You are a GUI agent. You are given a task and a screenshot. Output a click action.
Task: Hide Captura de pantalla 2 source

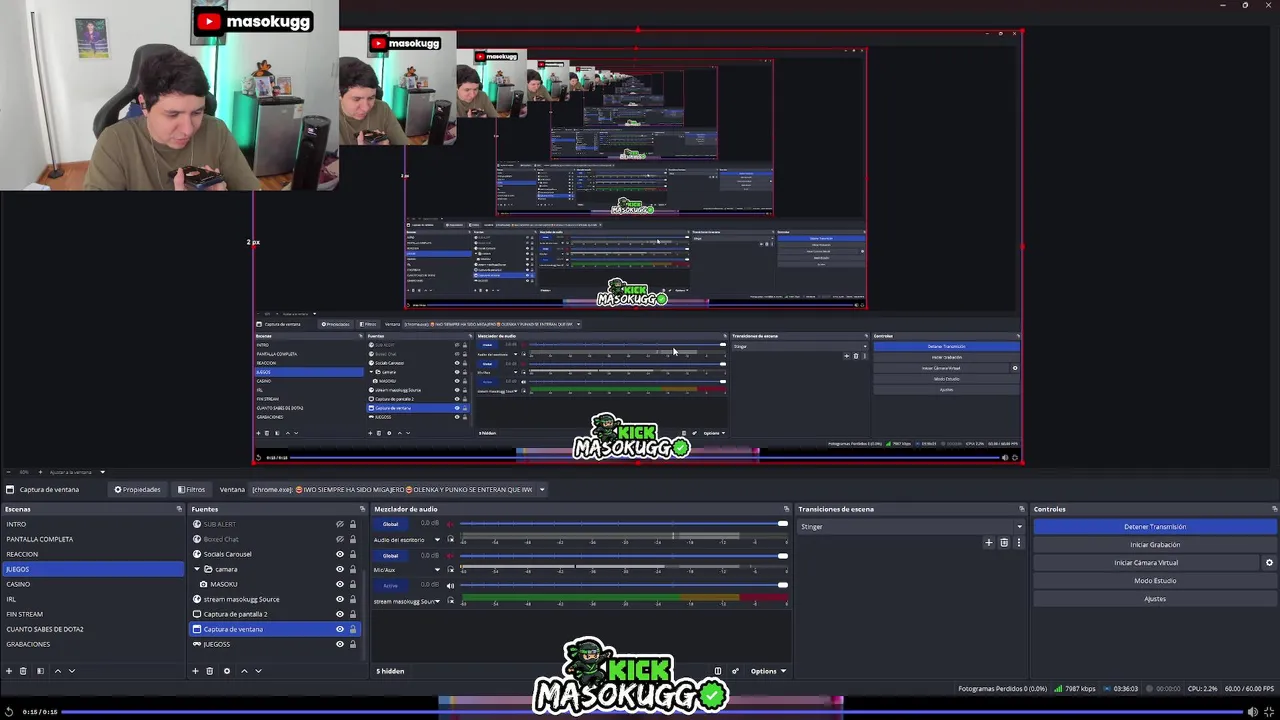coord(340,614)
